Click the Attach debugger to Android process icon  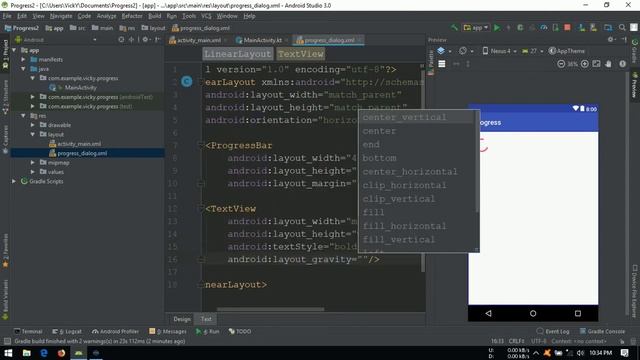tap(556, 28)
